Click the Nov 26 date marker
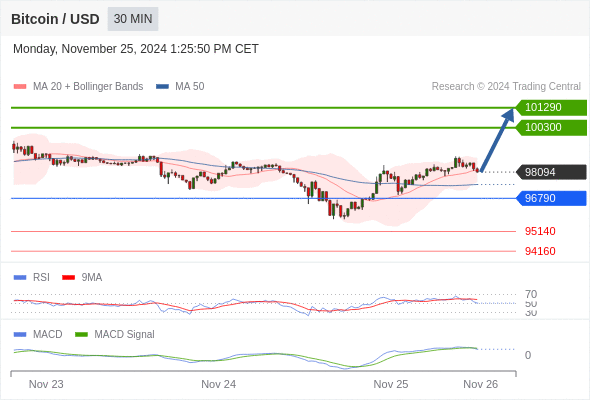The image size is (590, 400). pos(481,384)
